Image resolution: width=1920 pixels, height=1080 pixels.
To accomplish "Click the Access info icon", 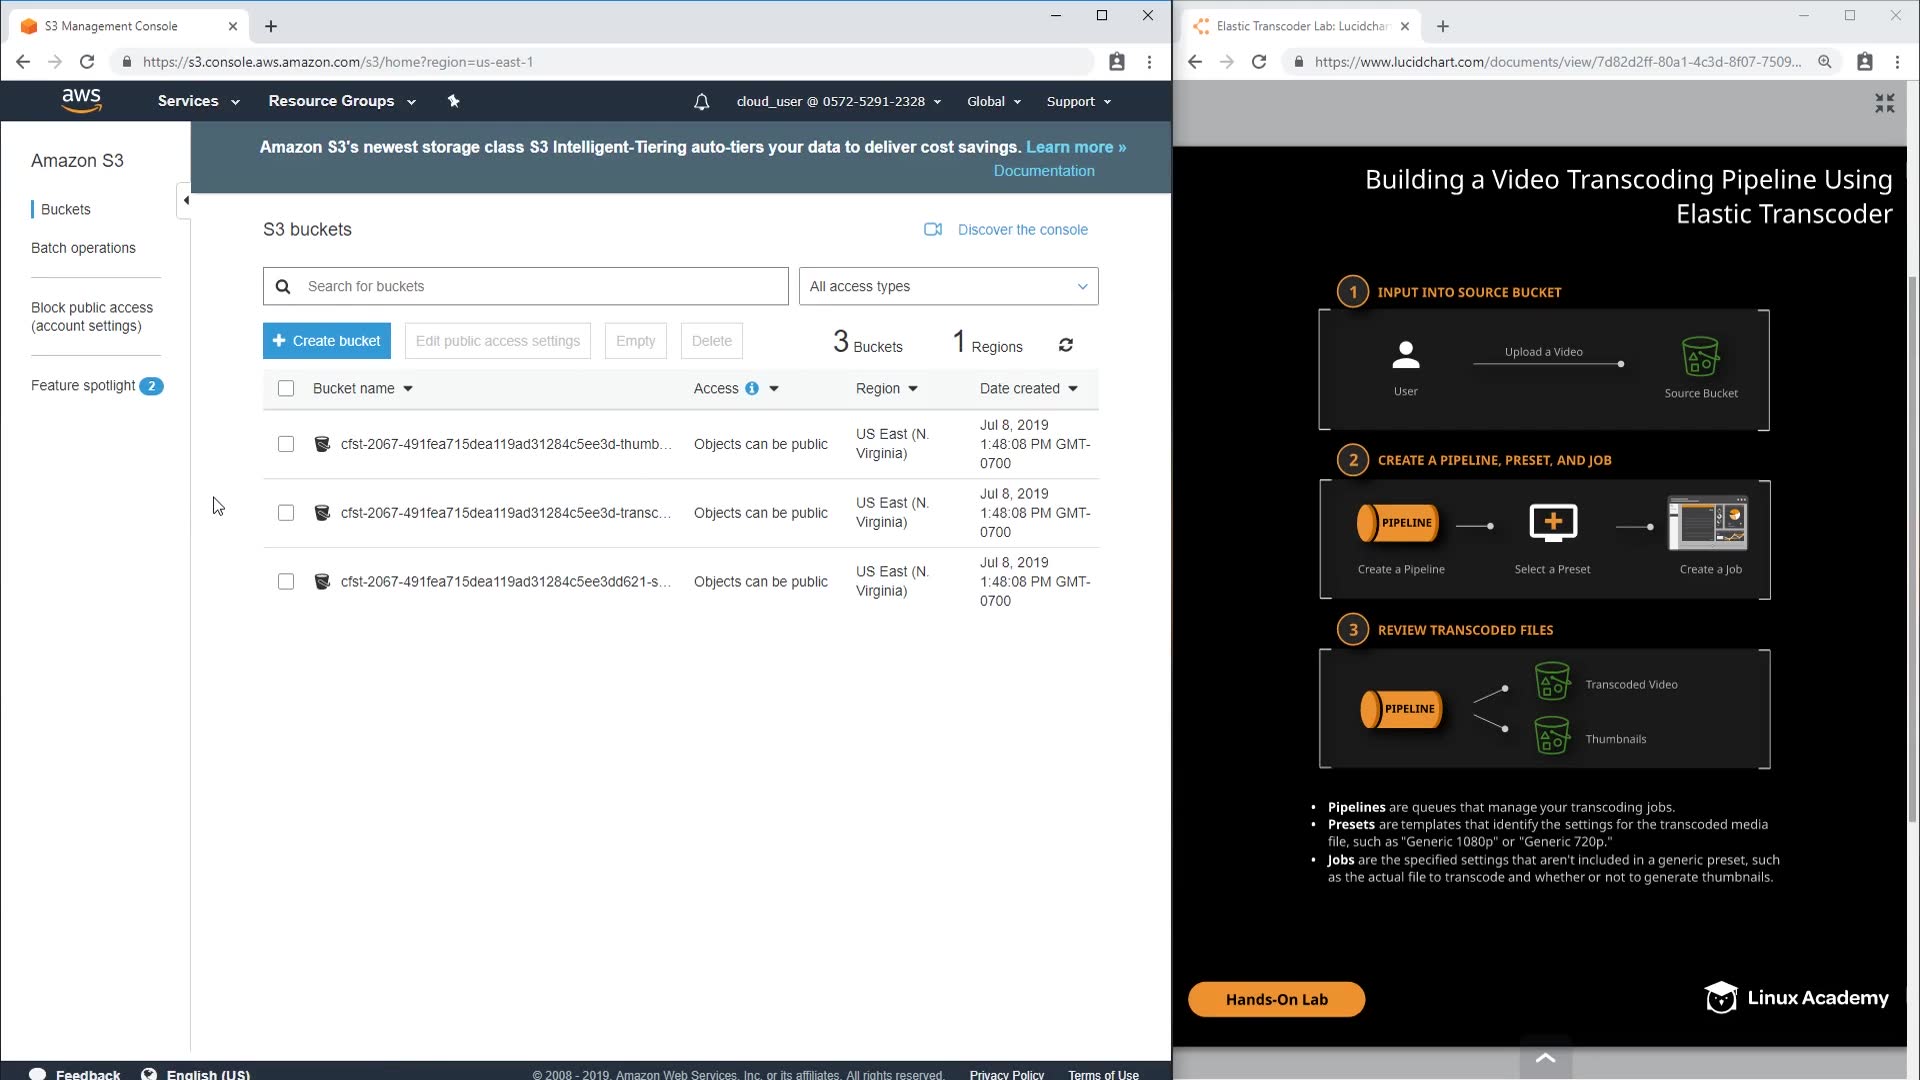I will point(752,388).
